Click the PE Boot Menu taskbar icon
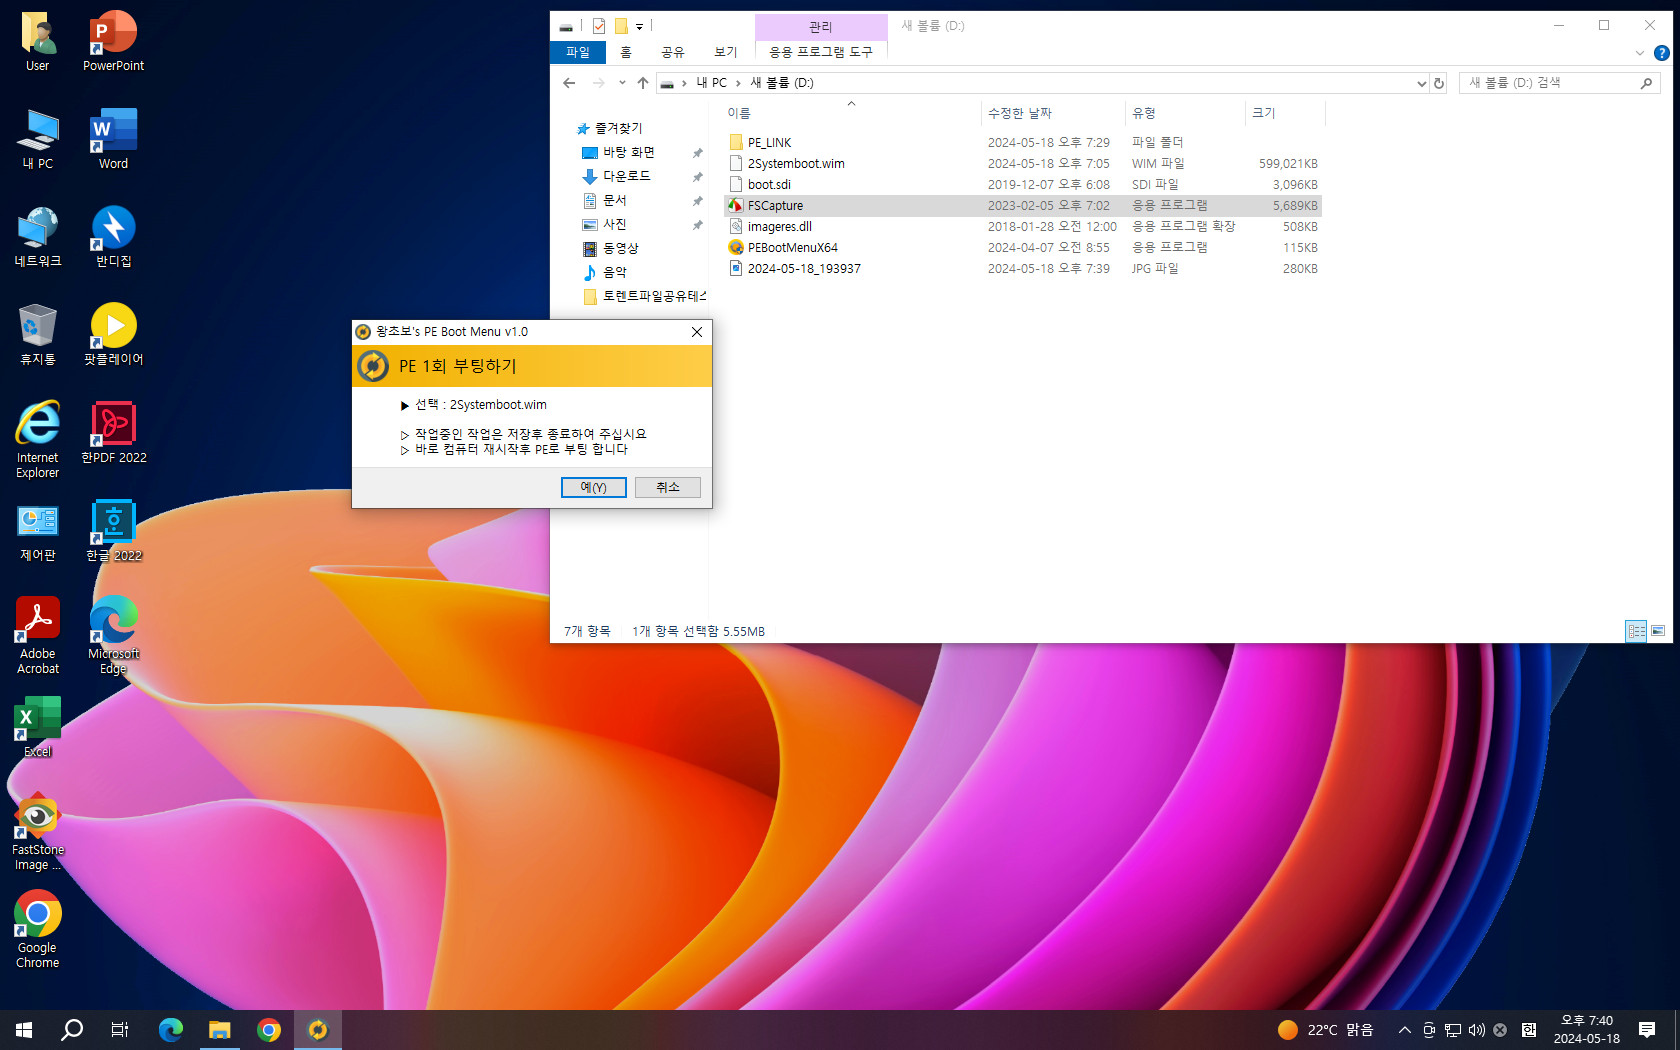Image resolution: width=1680 pixels, height=1050 pixels. pos(318,1030)
